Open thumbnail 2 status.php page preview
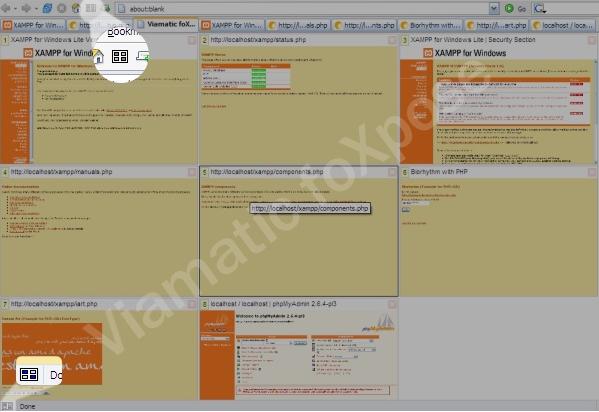This screenshot has height=412, width=599. point(299,105)
